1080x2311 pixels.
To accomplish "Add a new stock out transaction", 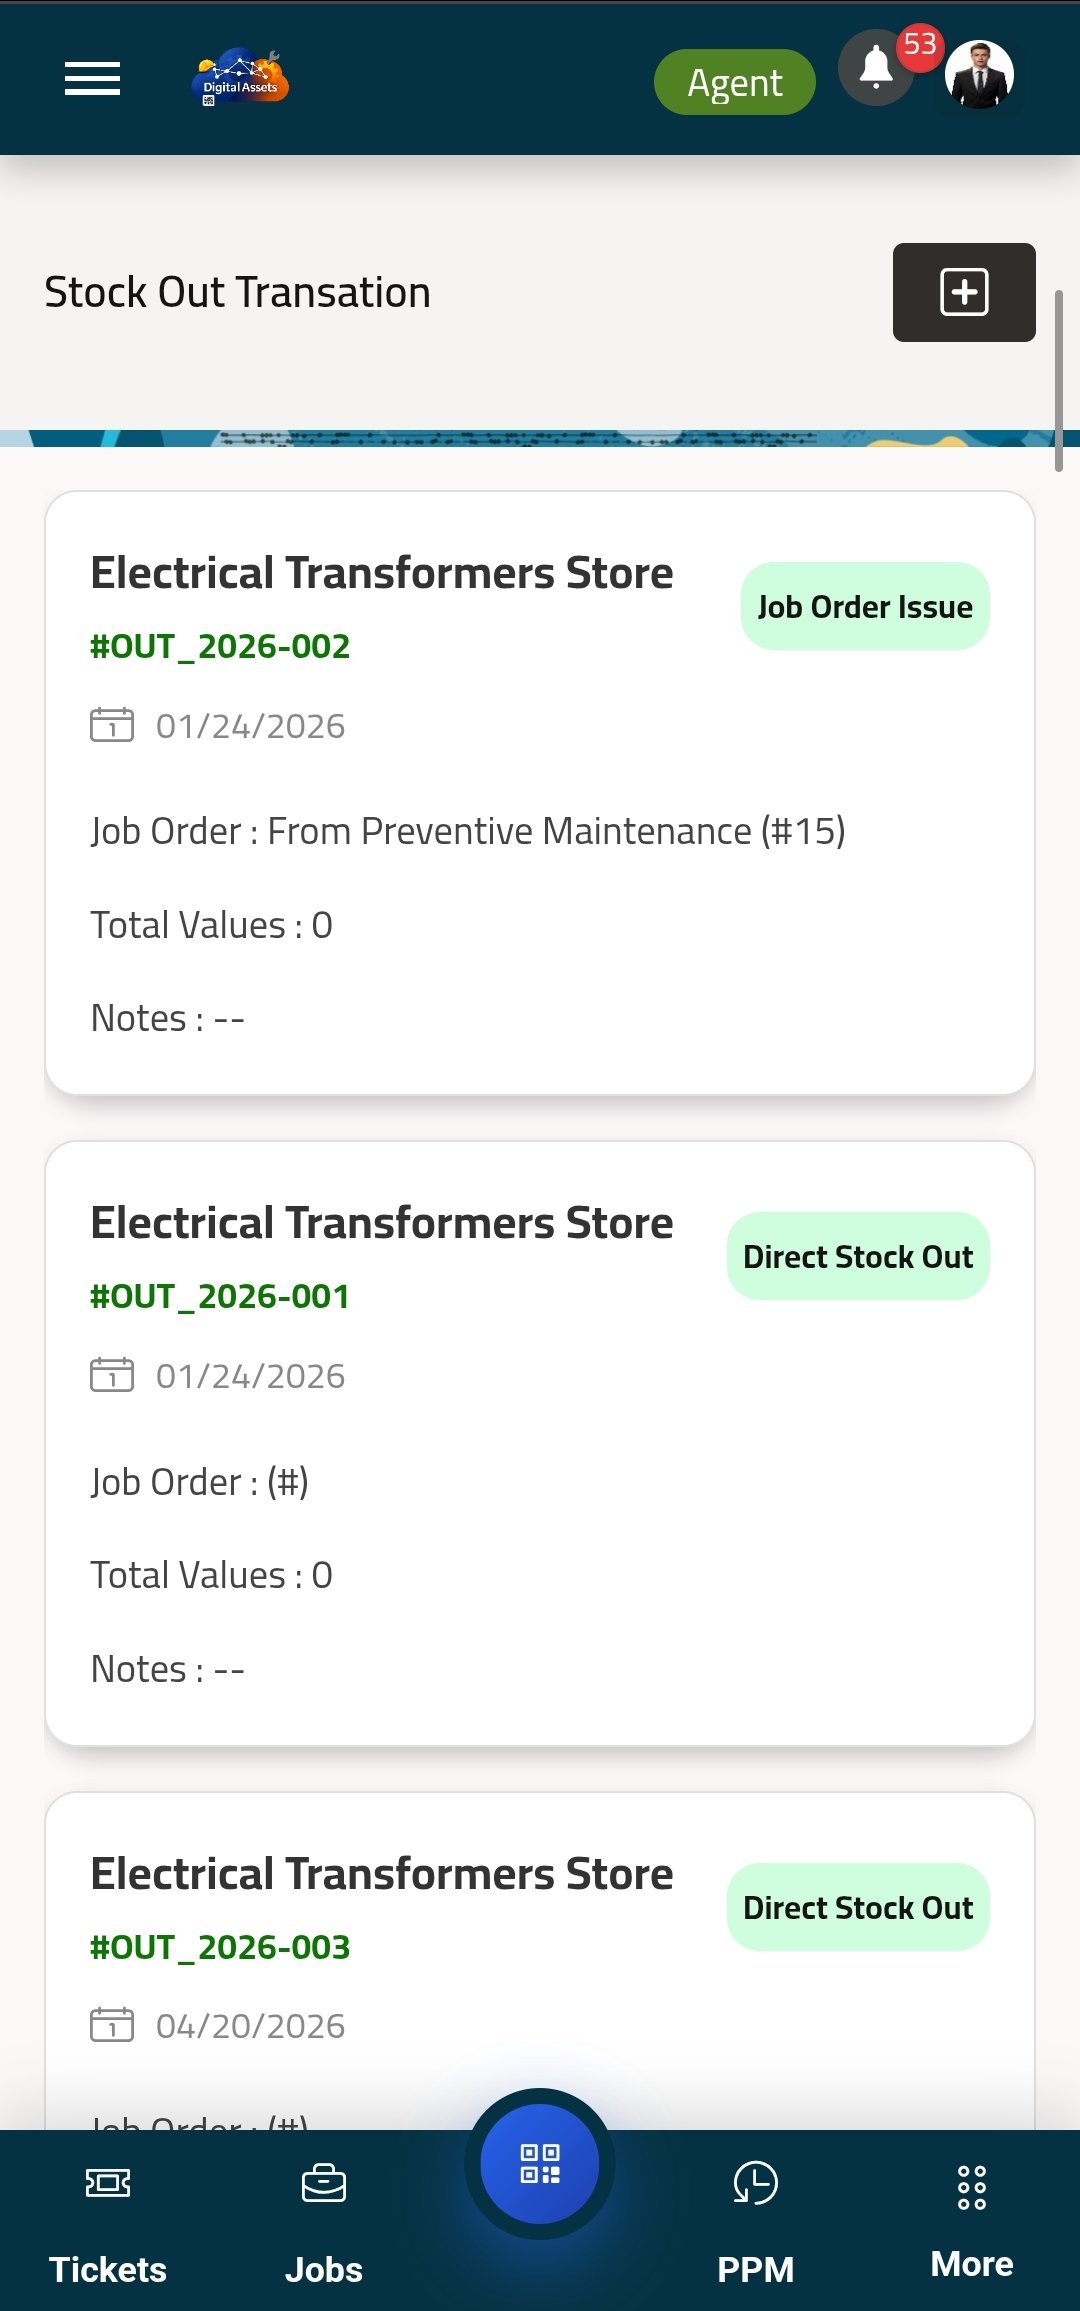I will click(x=963, y=292).
